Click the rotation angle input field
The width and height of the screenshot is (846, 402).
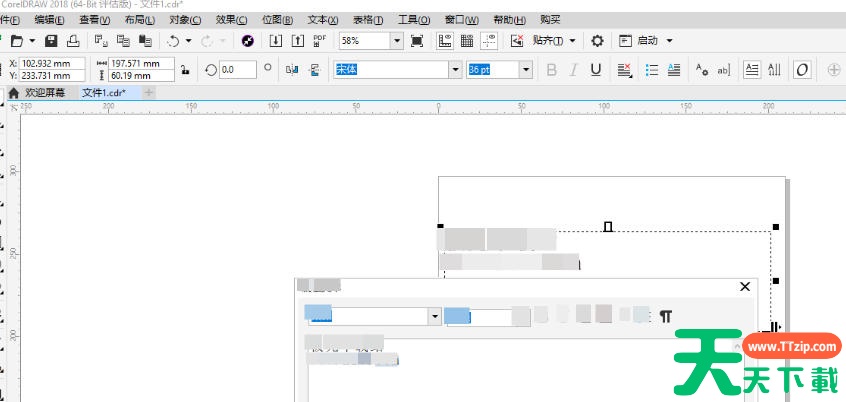[x=238, y=69]
